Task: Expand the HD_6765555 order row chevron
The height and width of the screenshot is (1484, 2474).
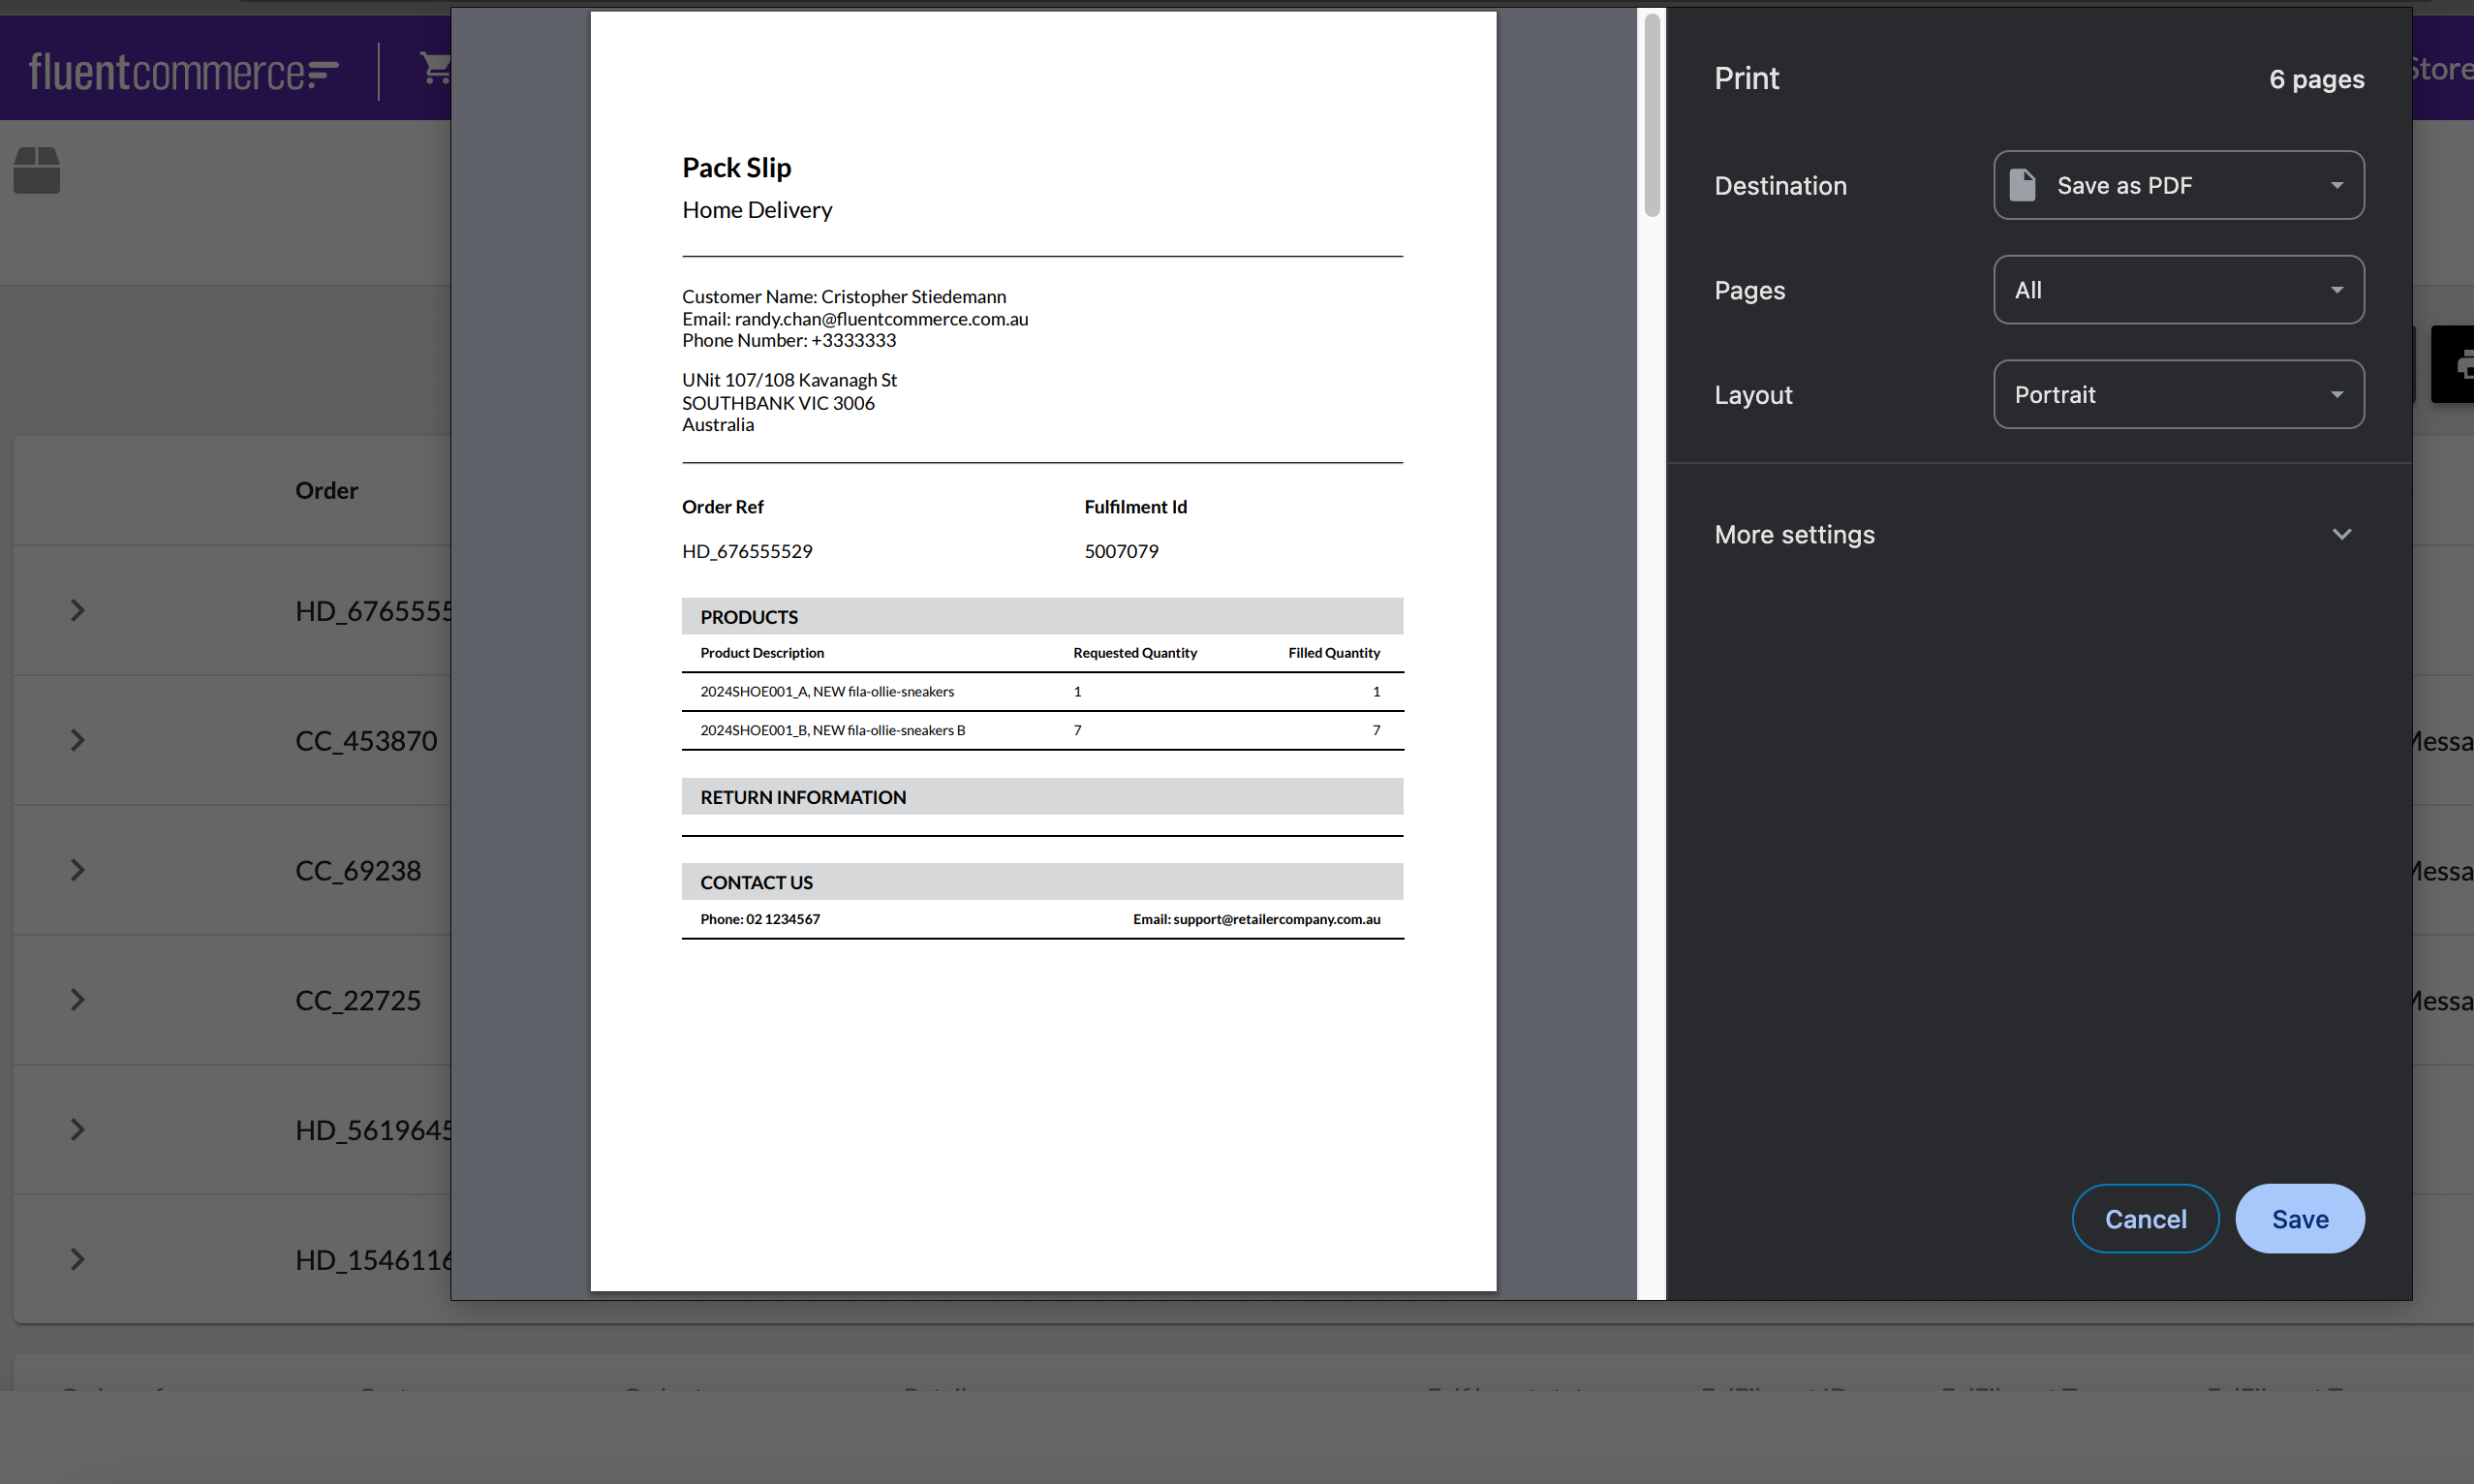Action: click(x=77, y=610)
